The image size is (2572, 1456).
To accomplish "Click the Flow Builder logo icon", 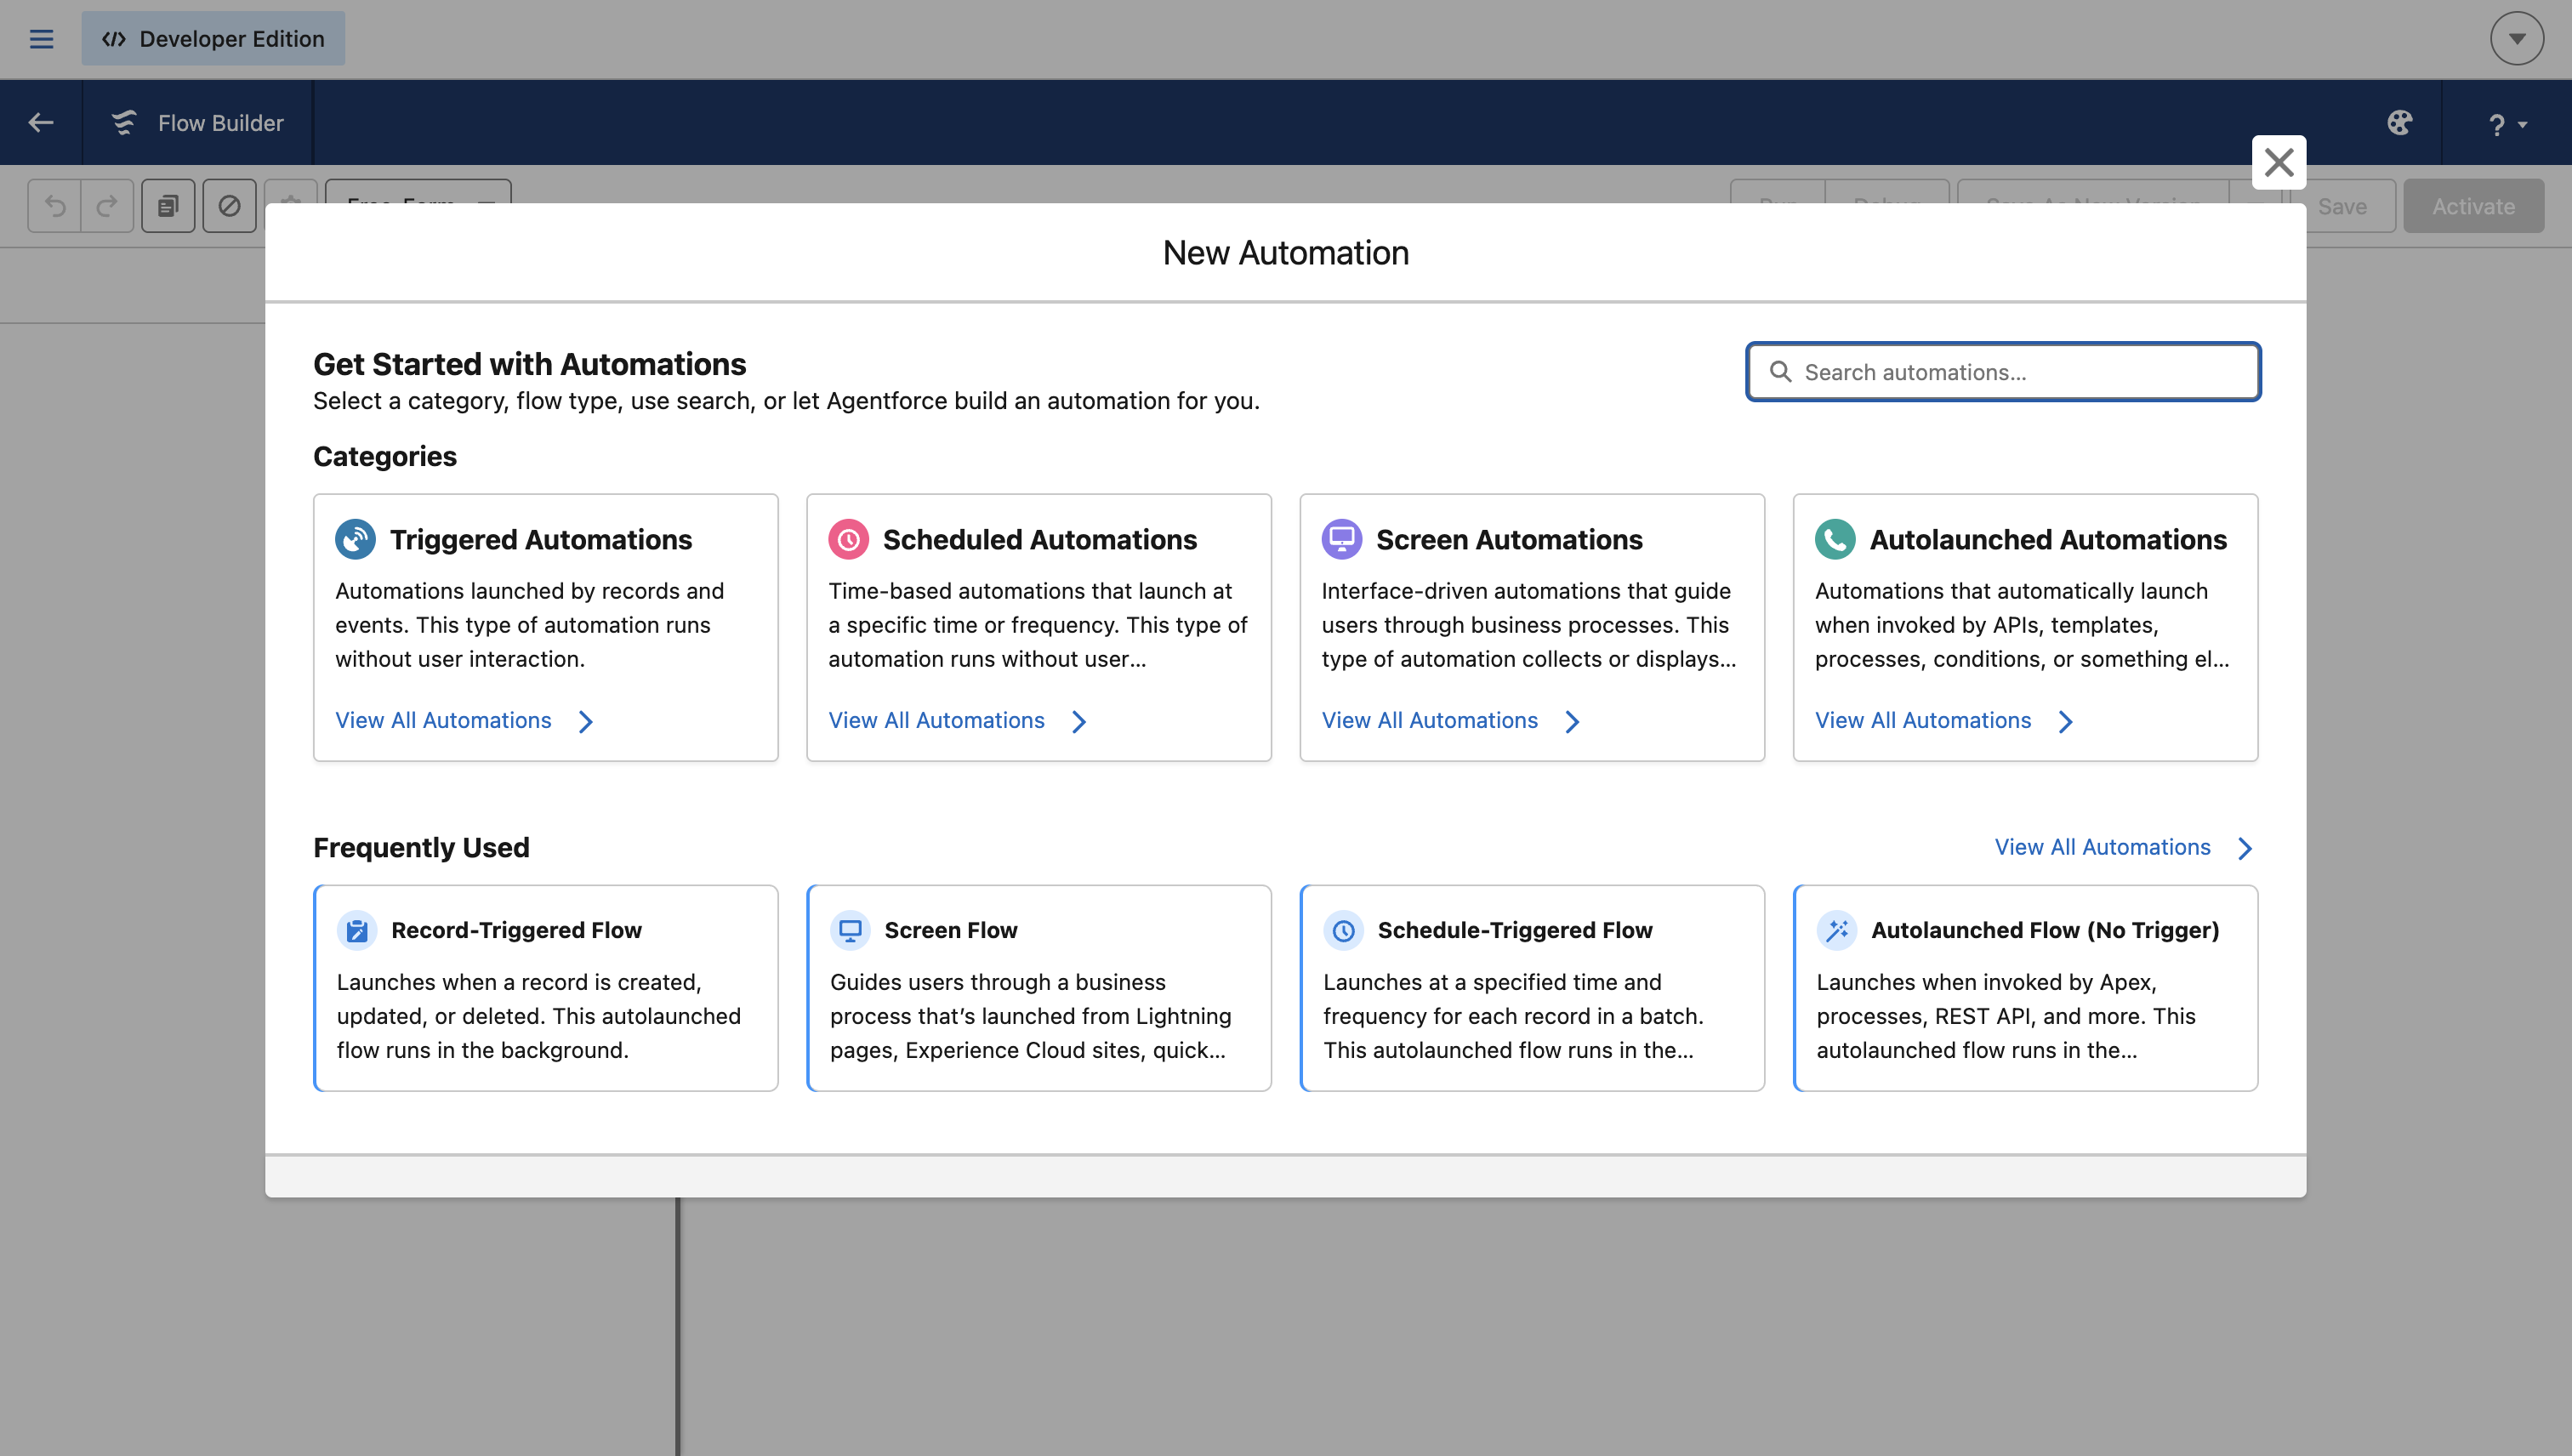I will (124, 123).
